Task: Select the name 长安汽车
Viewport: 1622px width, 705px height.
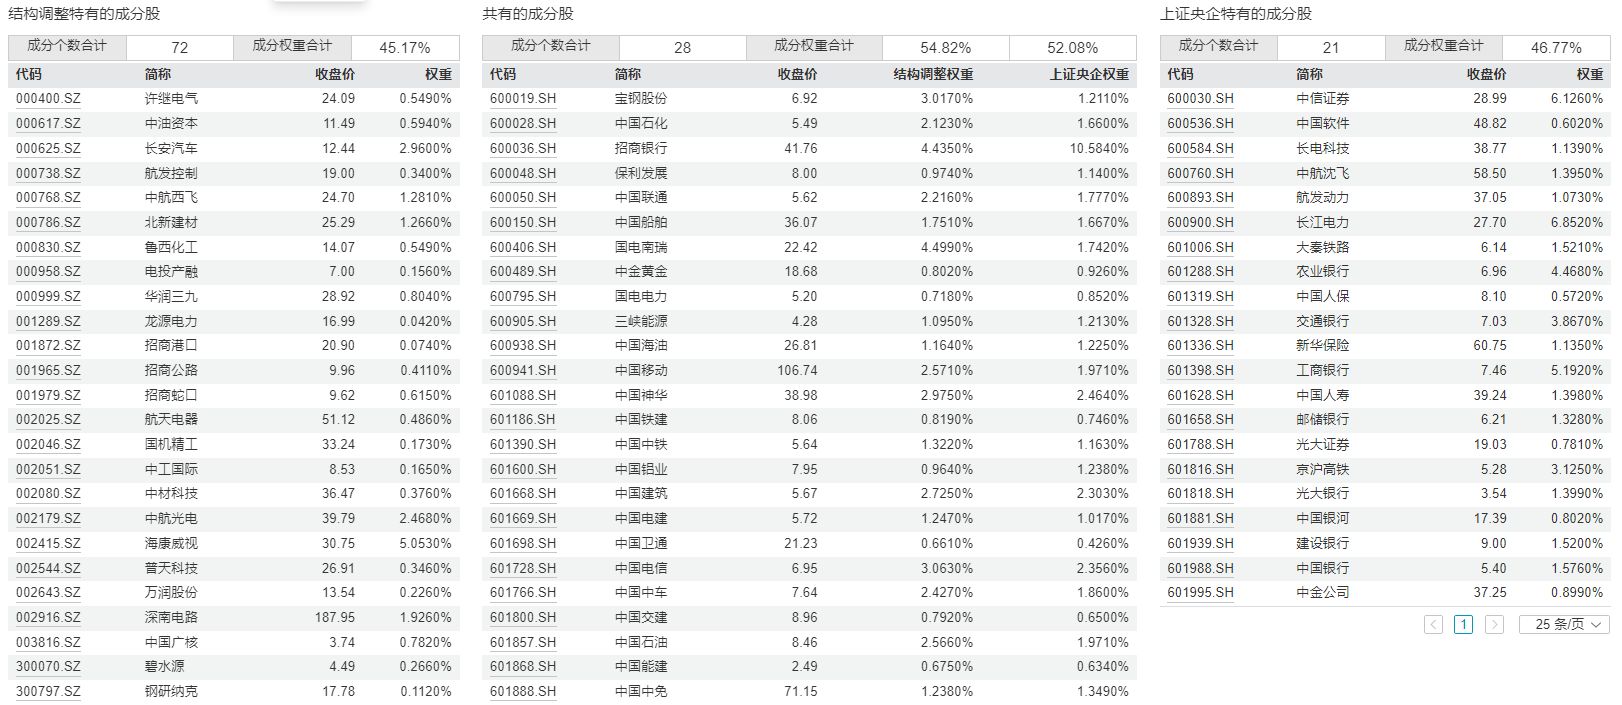Action: (x=171, y=148)
